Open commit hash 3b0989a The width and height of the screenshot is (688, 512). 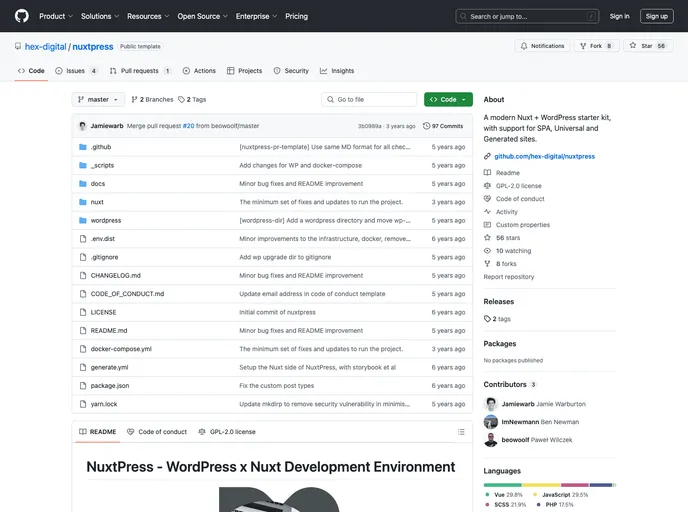click(369, 126)
